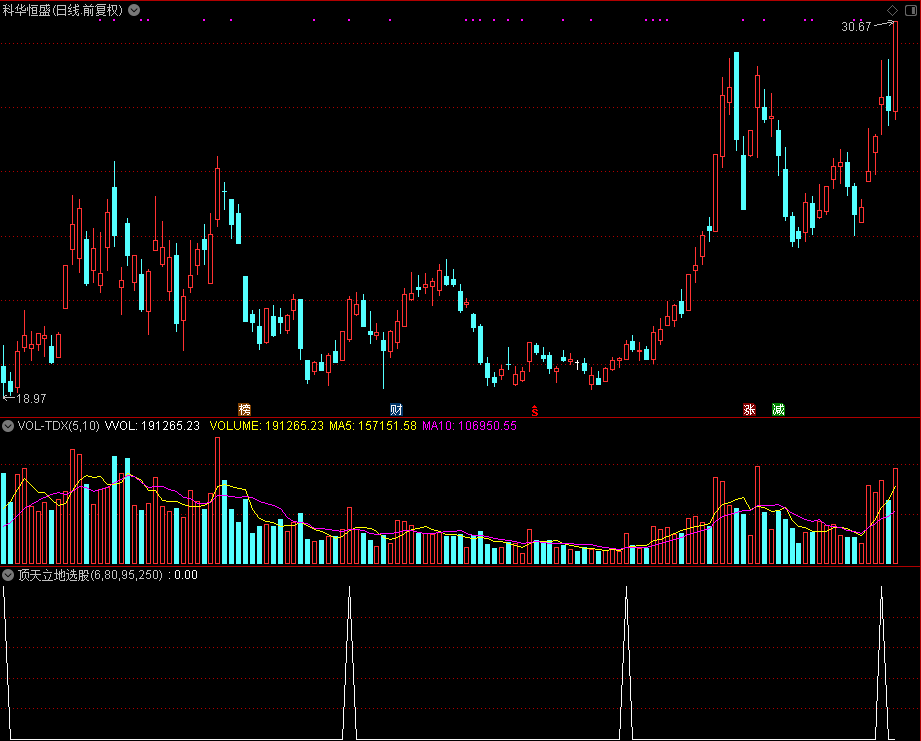921x741 pixels.
Task: Toggle the side panel icon in chart header
Action: click(911, 11)
